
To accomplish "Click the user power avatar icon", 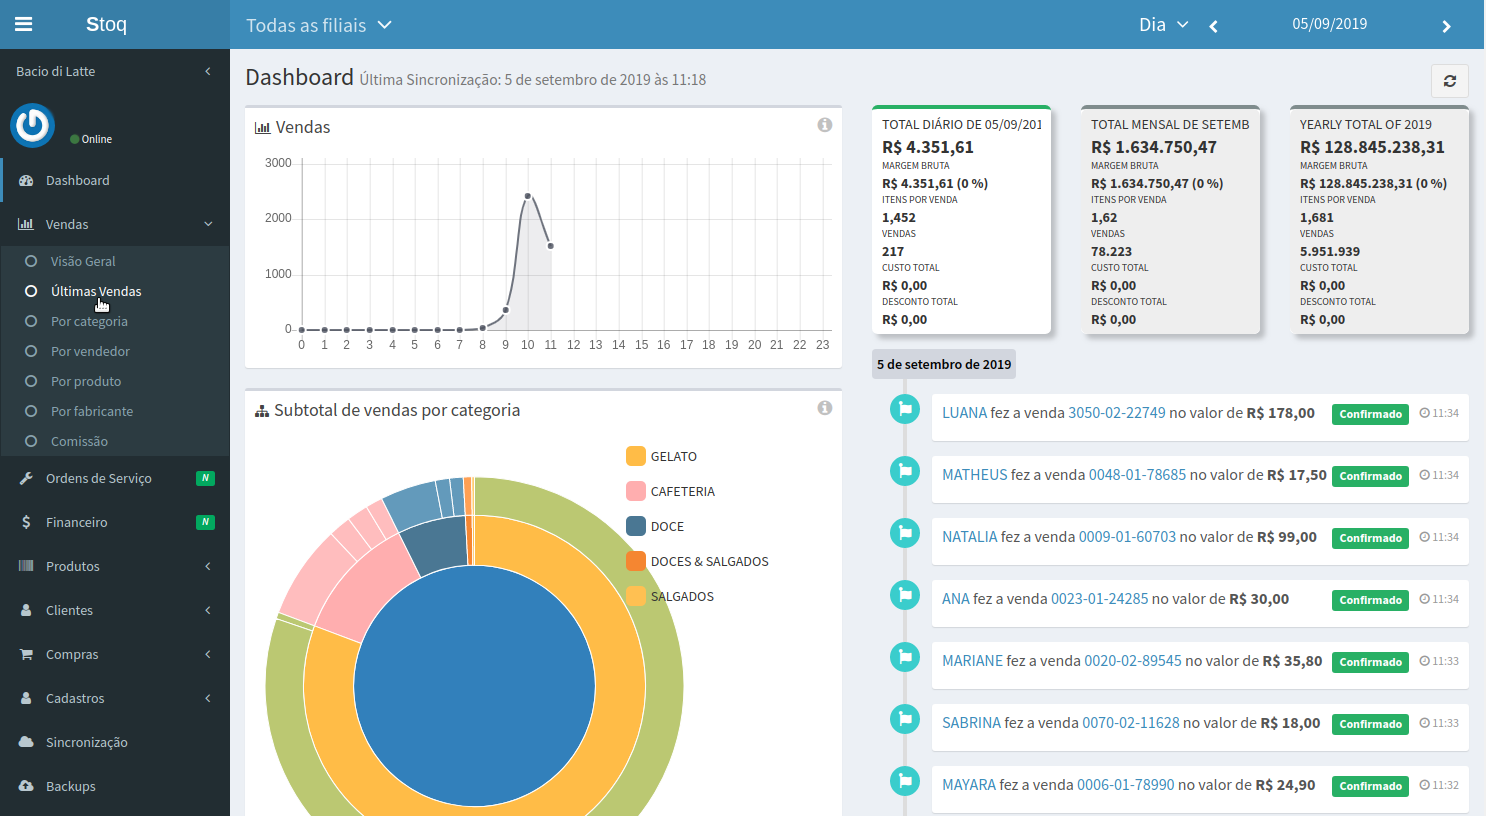I will pos(32,126).
